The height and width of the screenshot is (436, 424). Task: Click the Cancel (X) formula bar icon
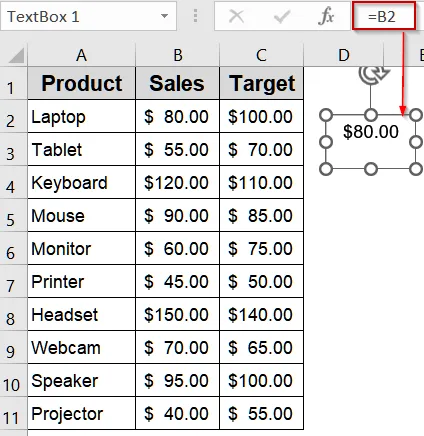click(x=236, y=16)
